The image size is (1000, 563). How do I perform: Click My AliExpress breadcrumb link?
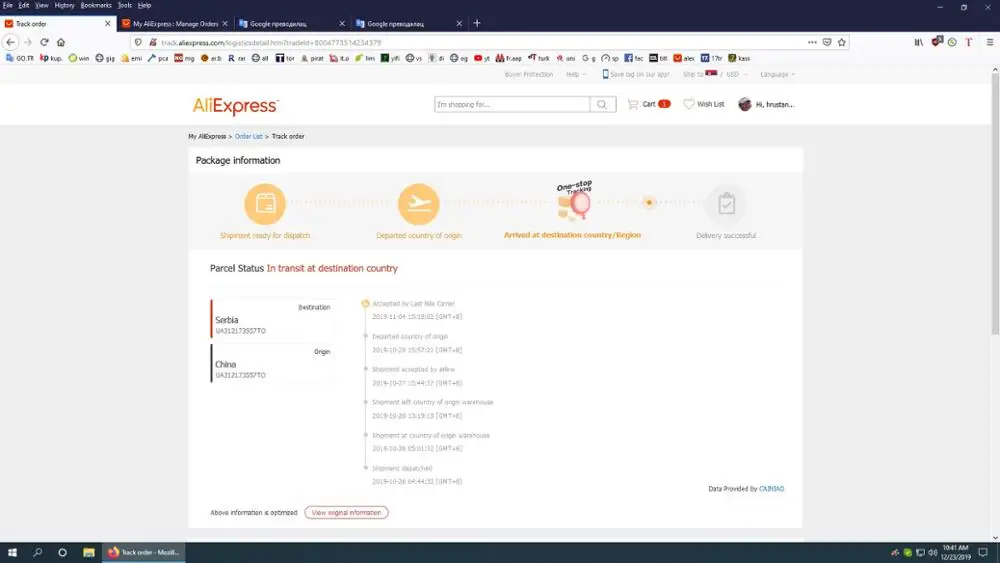[x=207, y=136]
